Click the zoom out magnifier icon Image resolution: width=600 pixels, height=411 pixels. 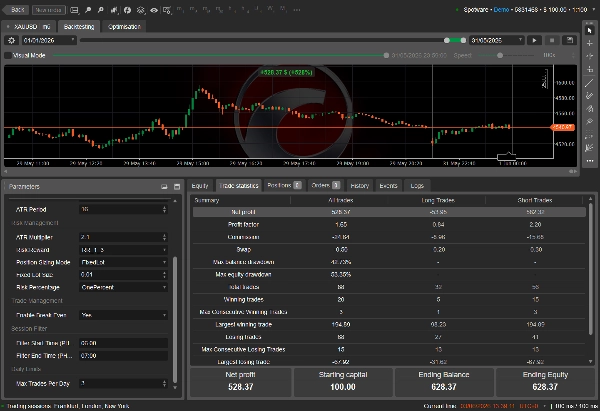point(101,10)
